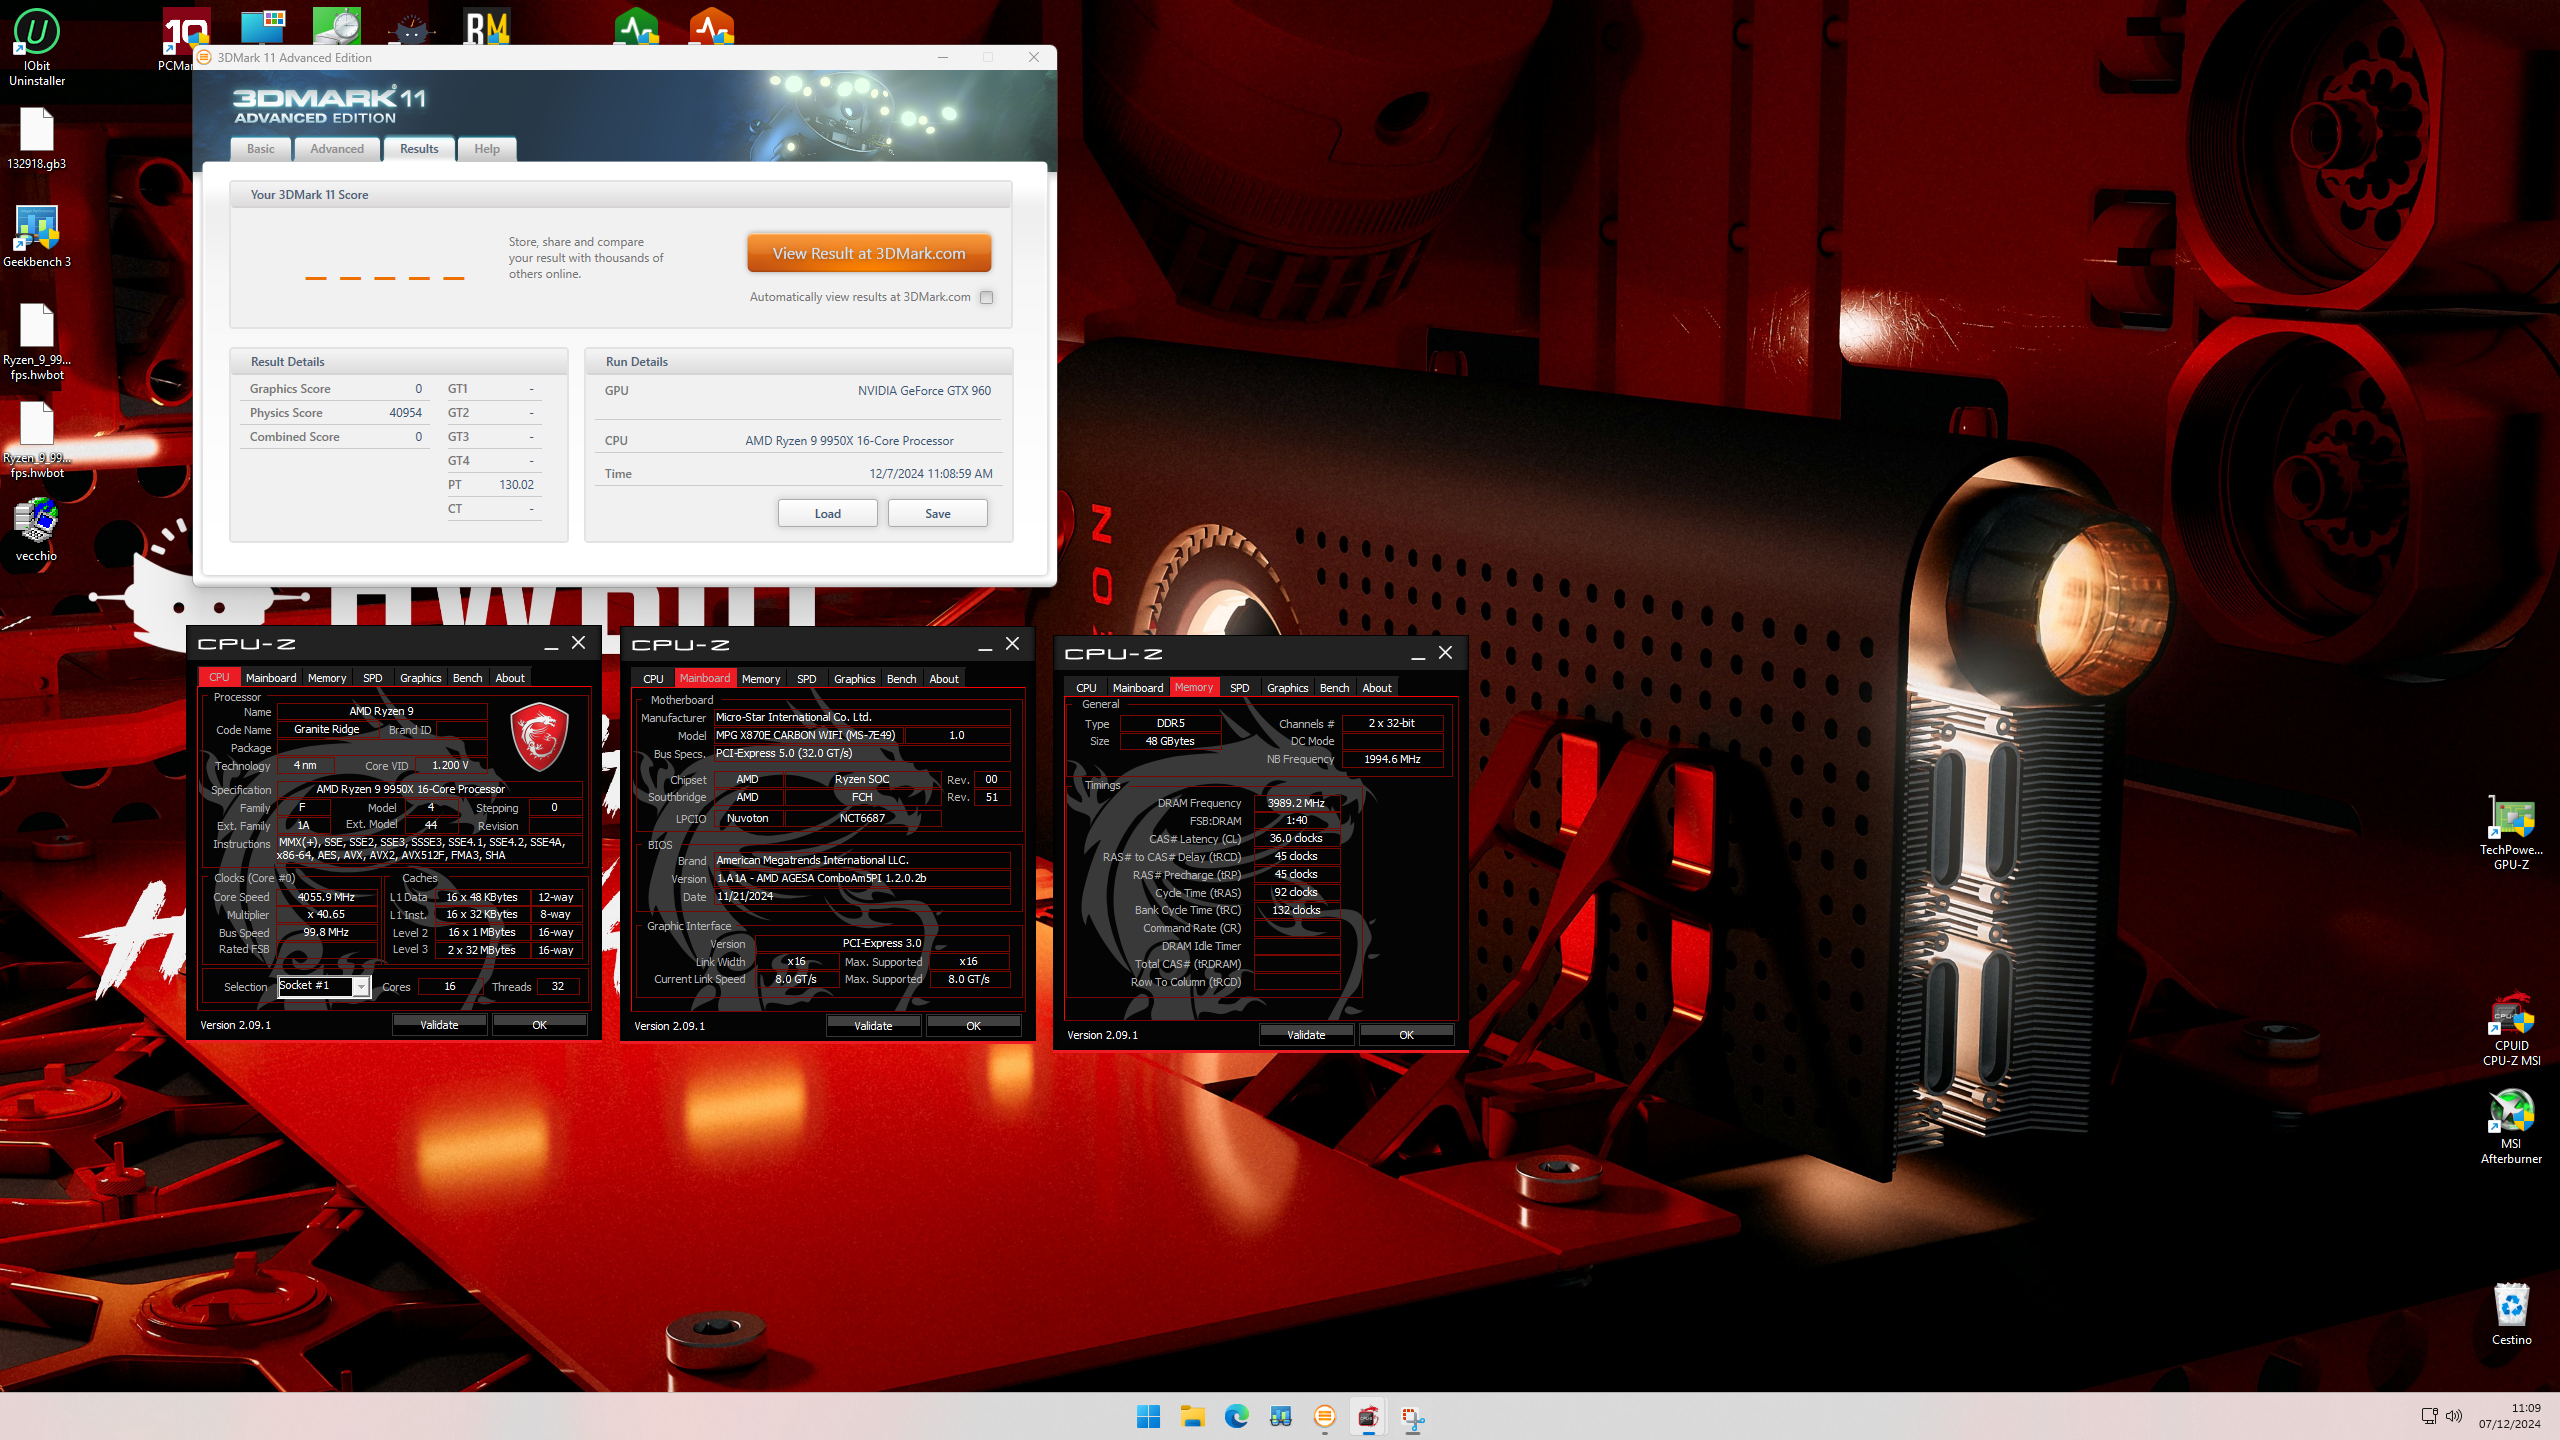Viewport: 2560px width, 1440px height.
Task: Toggle automatically view results at 3DMark.com
Action: coord(986,297)
